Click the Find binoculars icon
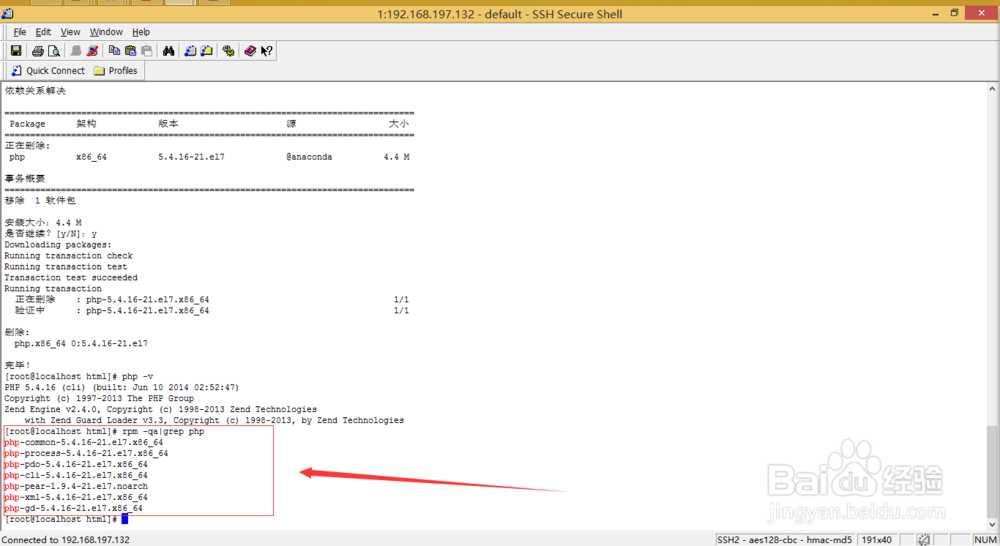Image resolution: width=1000 pixels, height=546 pixels. point(168,51)
